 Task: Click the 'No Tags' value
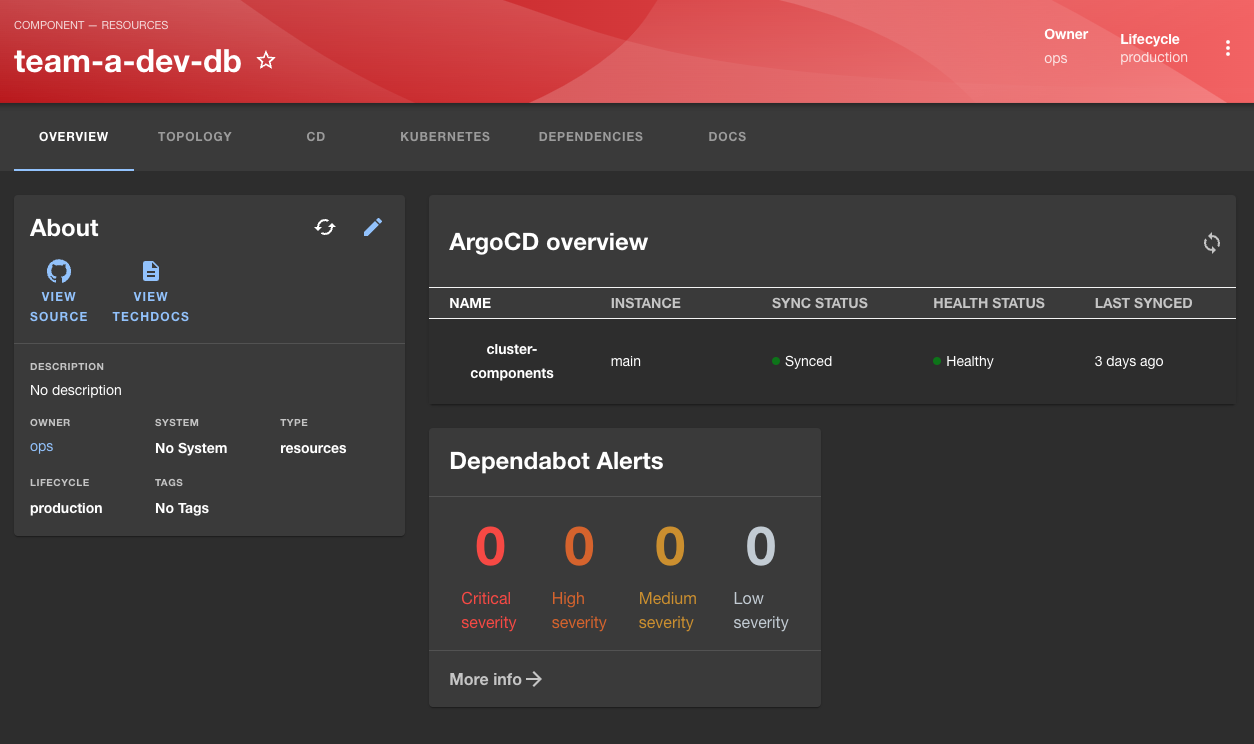[x=182, y=508]
